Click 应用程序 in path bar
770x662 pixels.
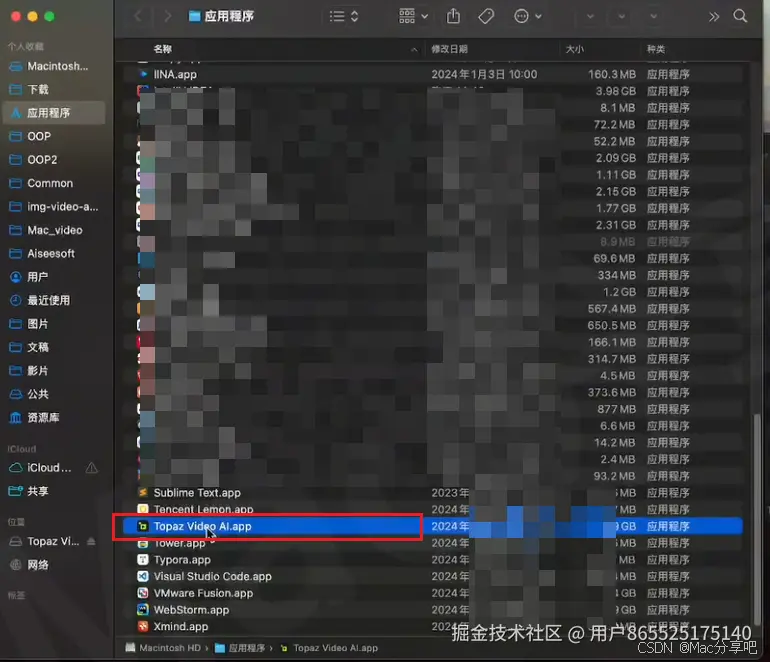[x=241, y=648]
